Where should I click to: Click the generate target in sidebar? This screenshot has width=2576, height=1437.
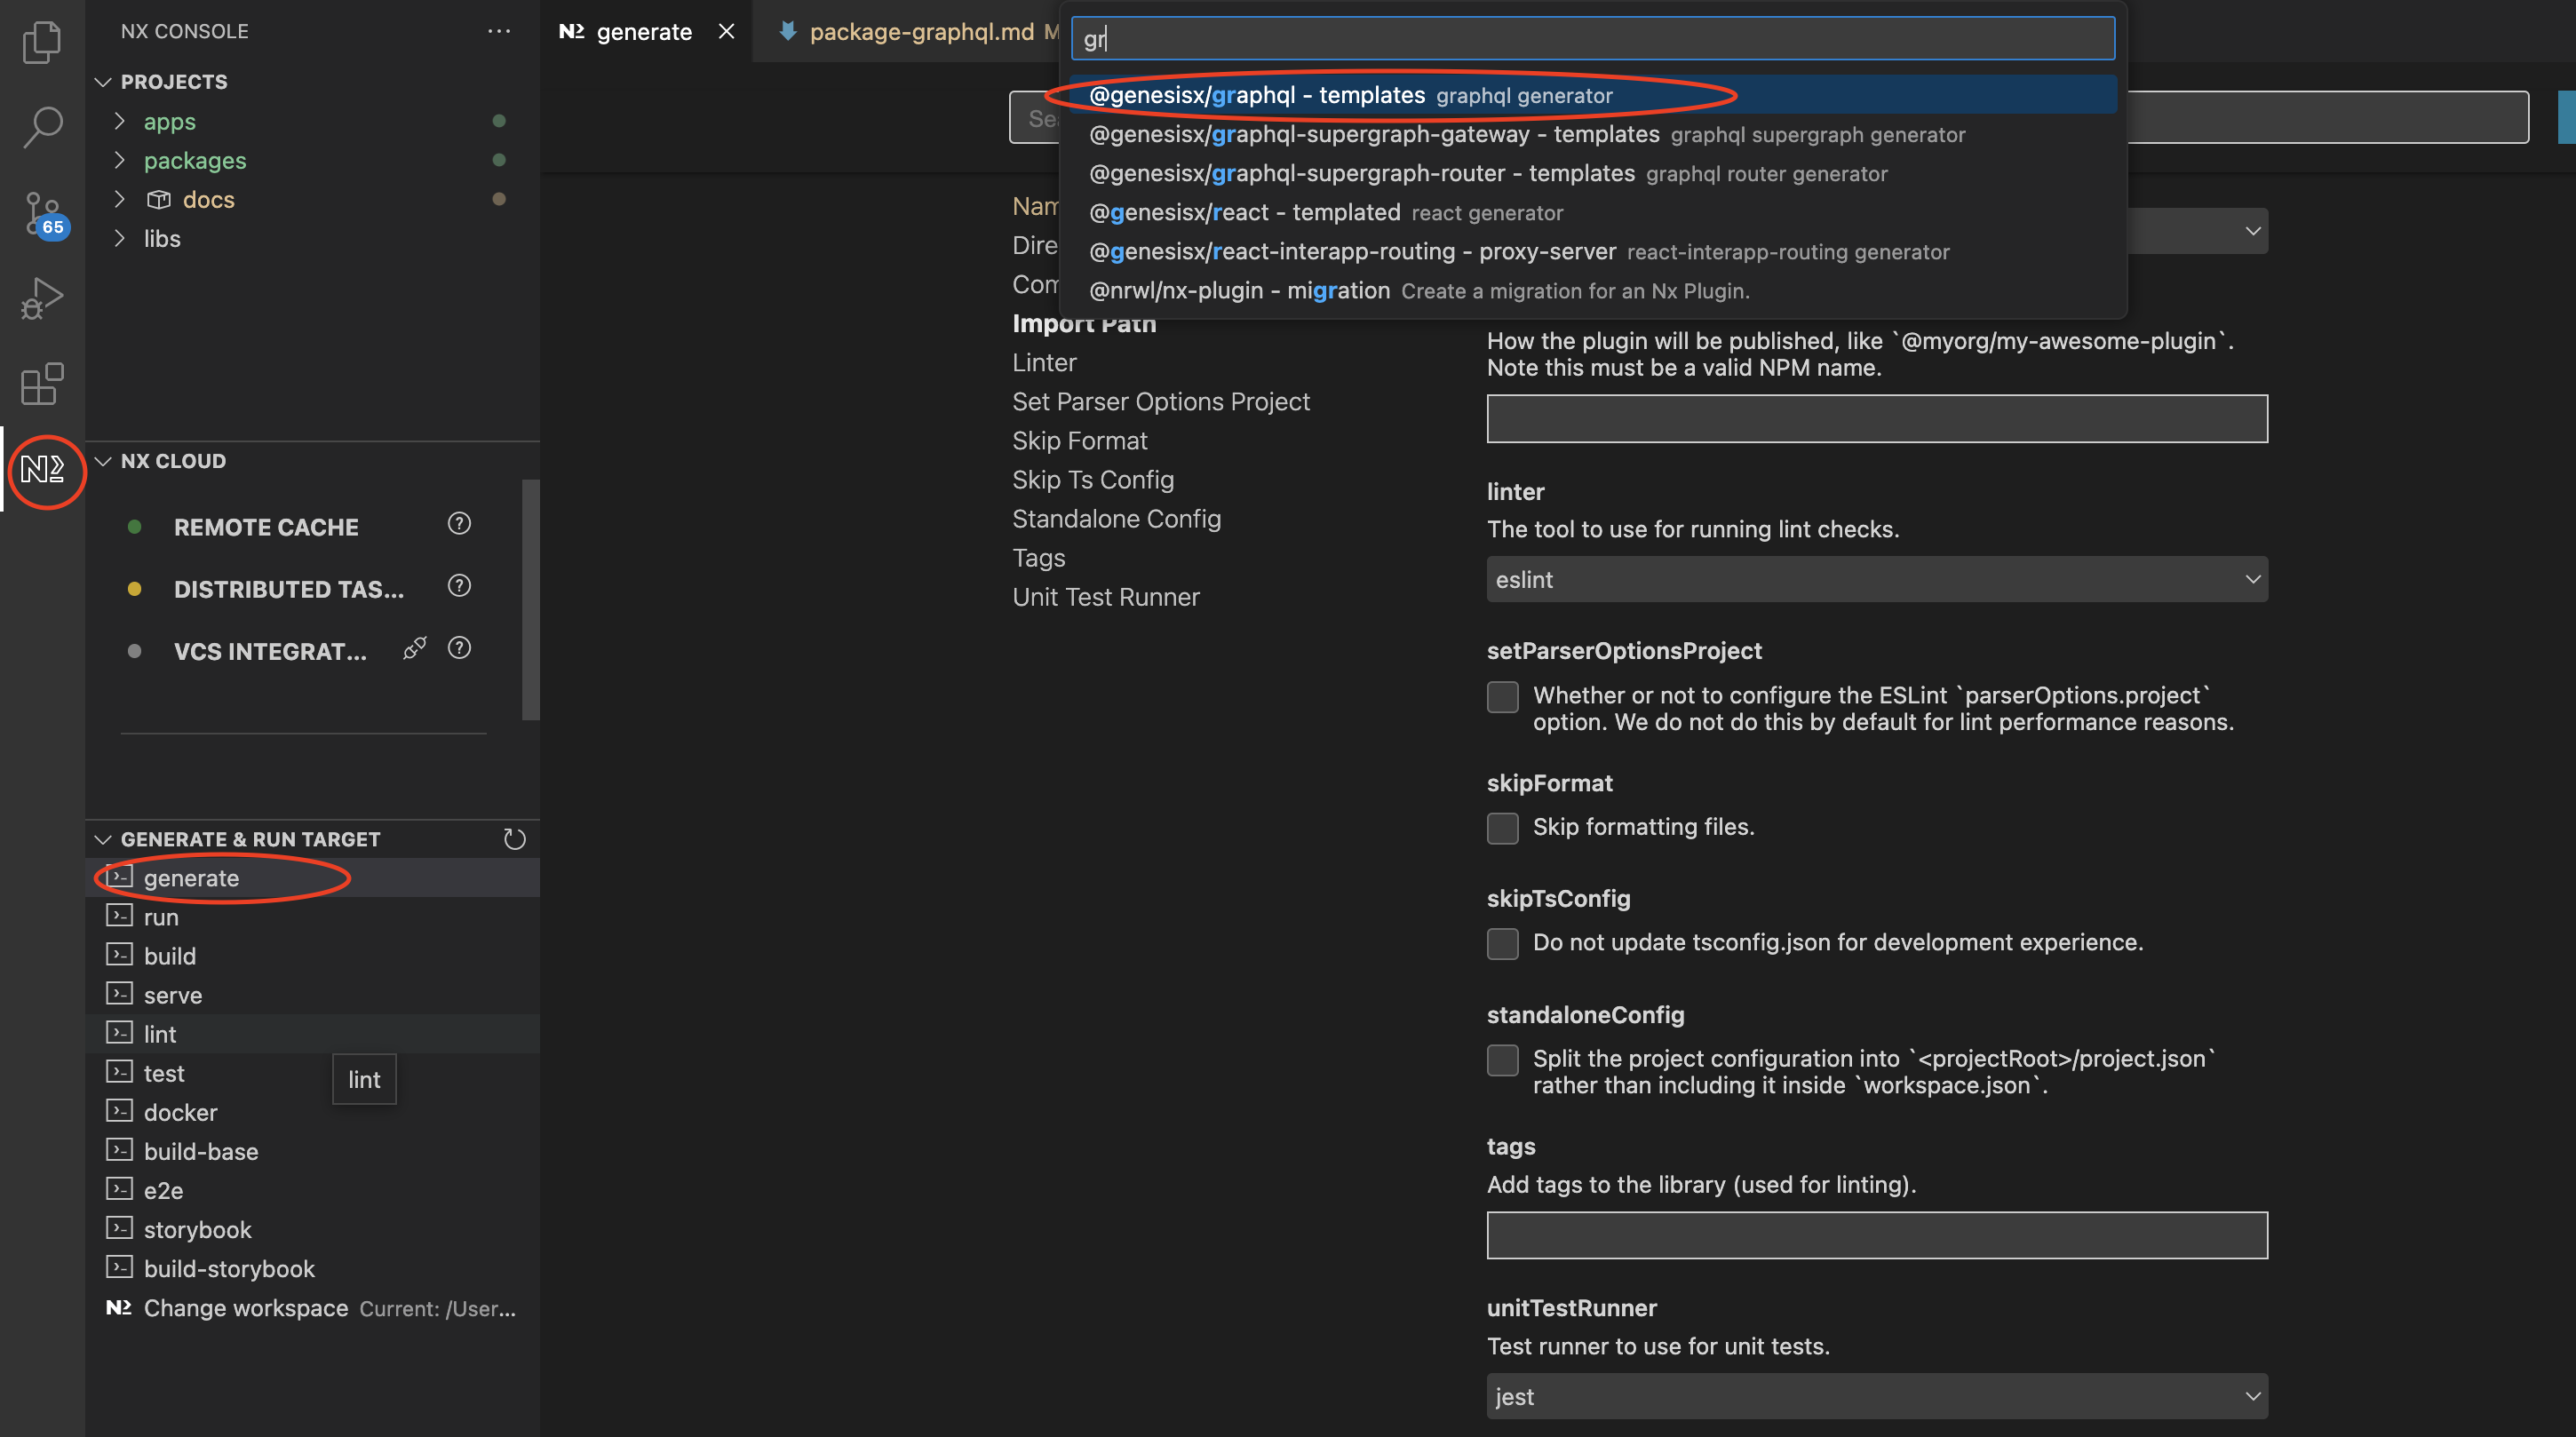[x=313, y=877]
